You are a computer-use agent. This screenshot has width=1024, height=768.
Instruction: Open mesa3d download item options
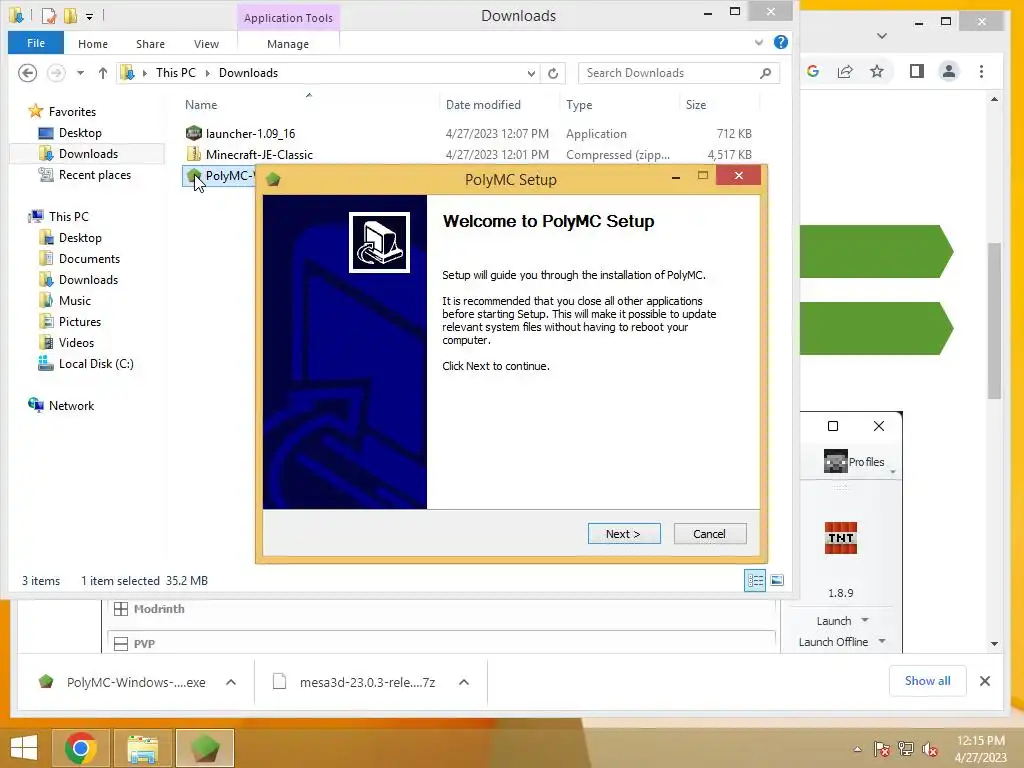464,682
